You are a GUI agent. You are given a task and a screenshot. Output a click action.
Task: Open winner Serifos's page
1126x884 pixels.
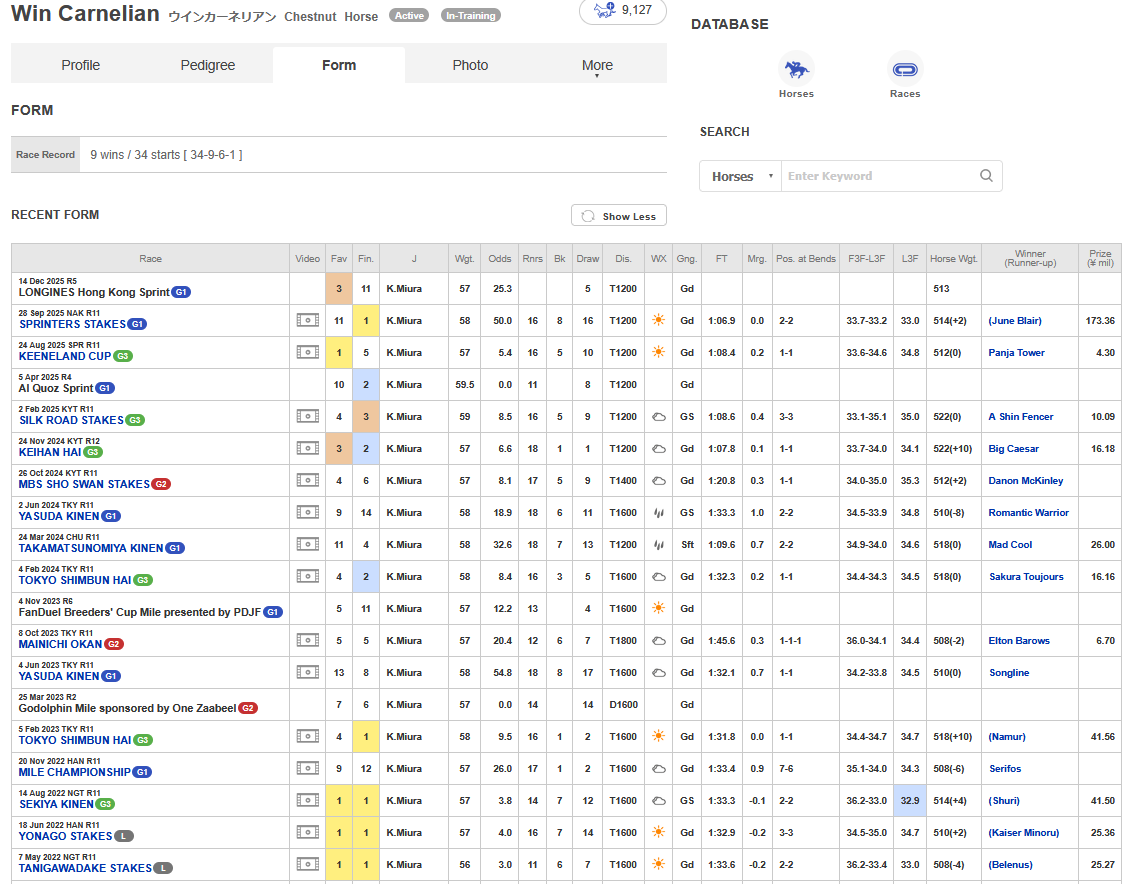click(x=1005, y=768)
